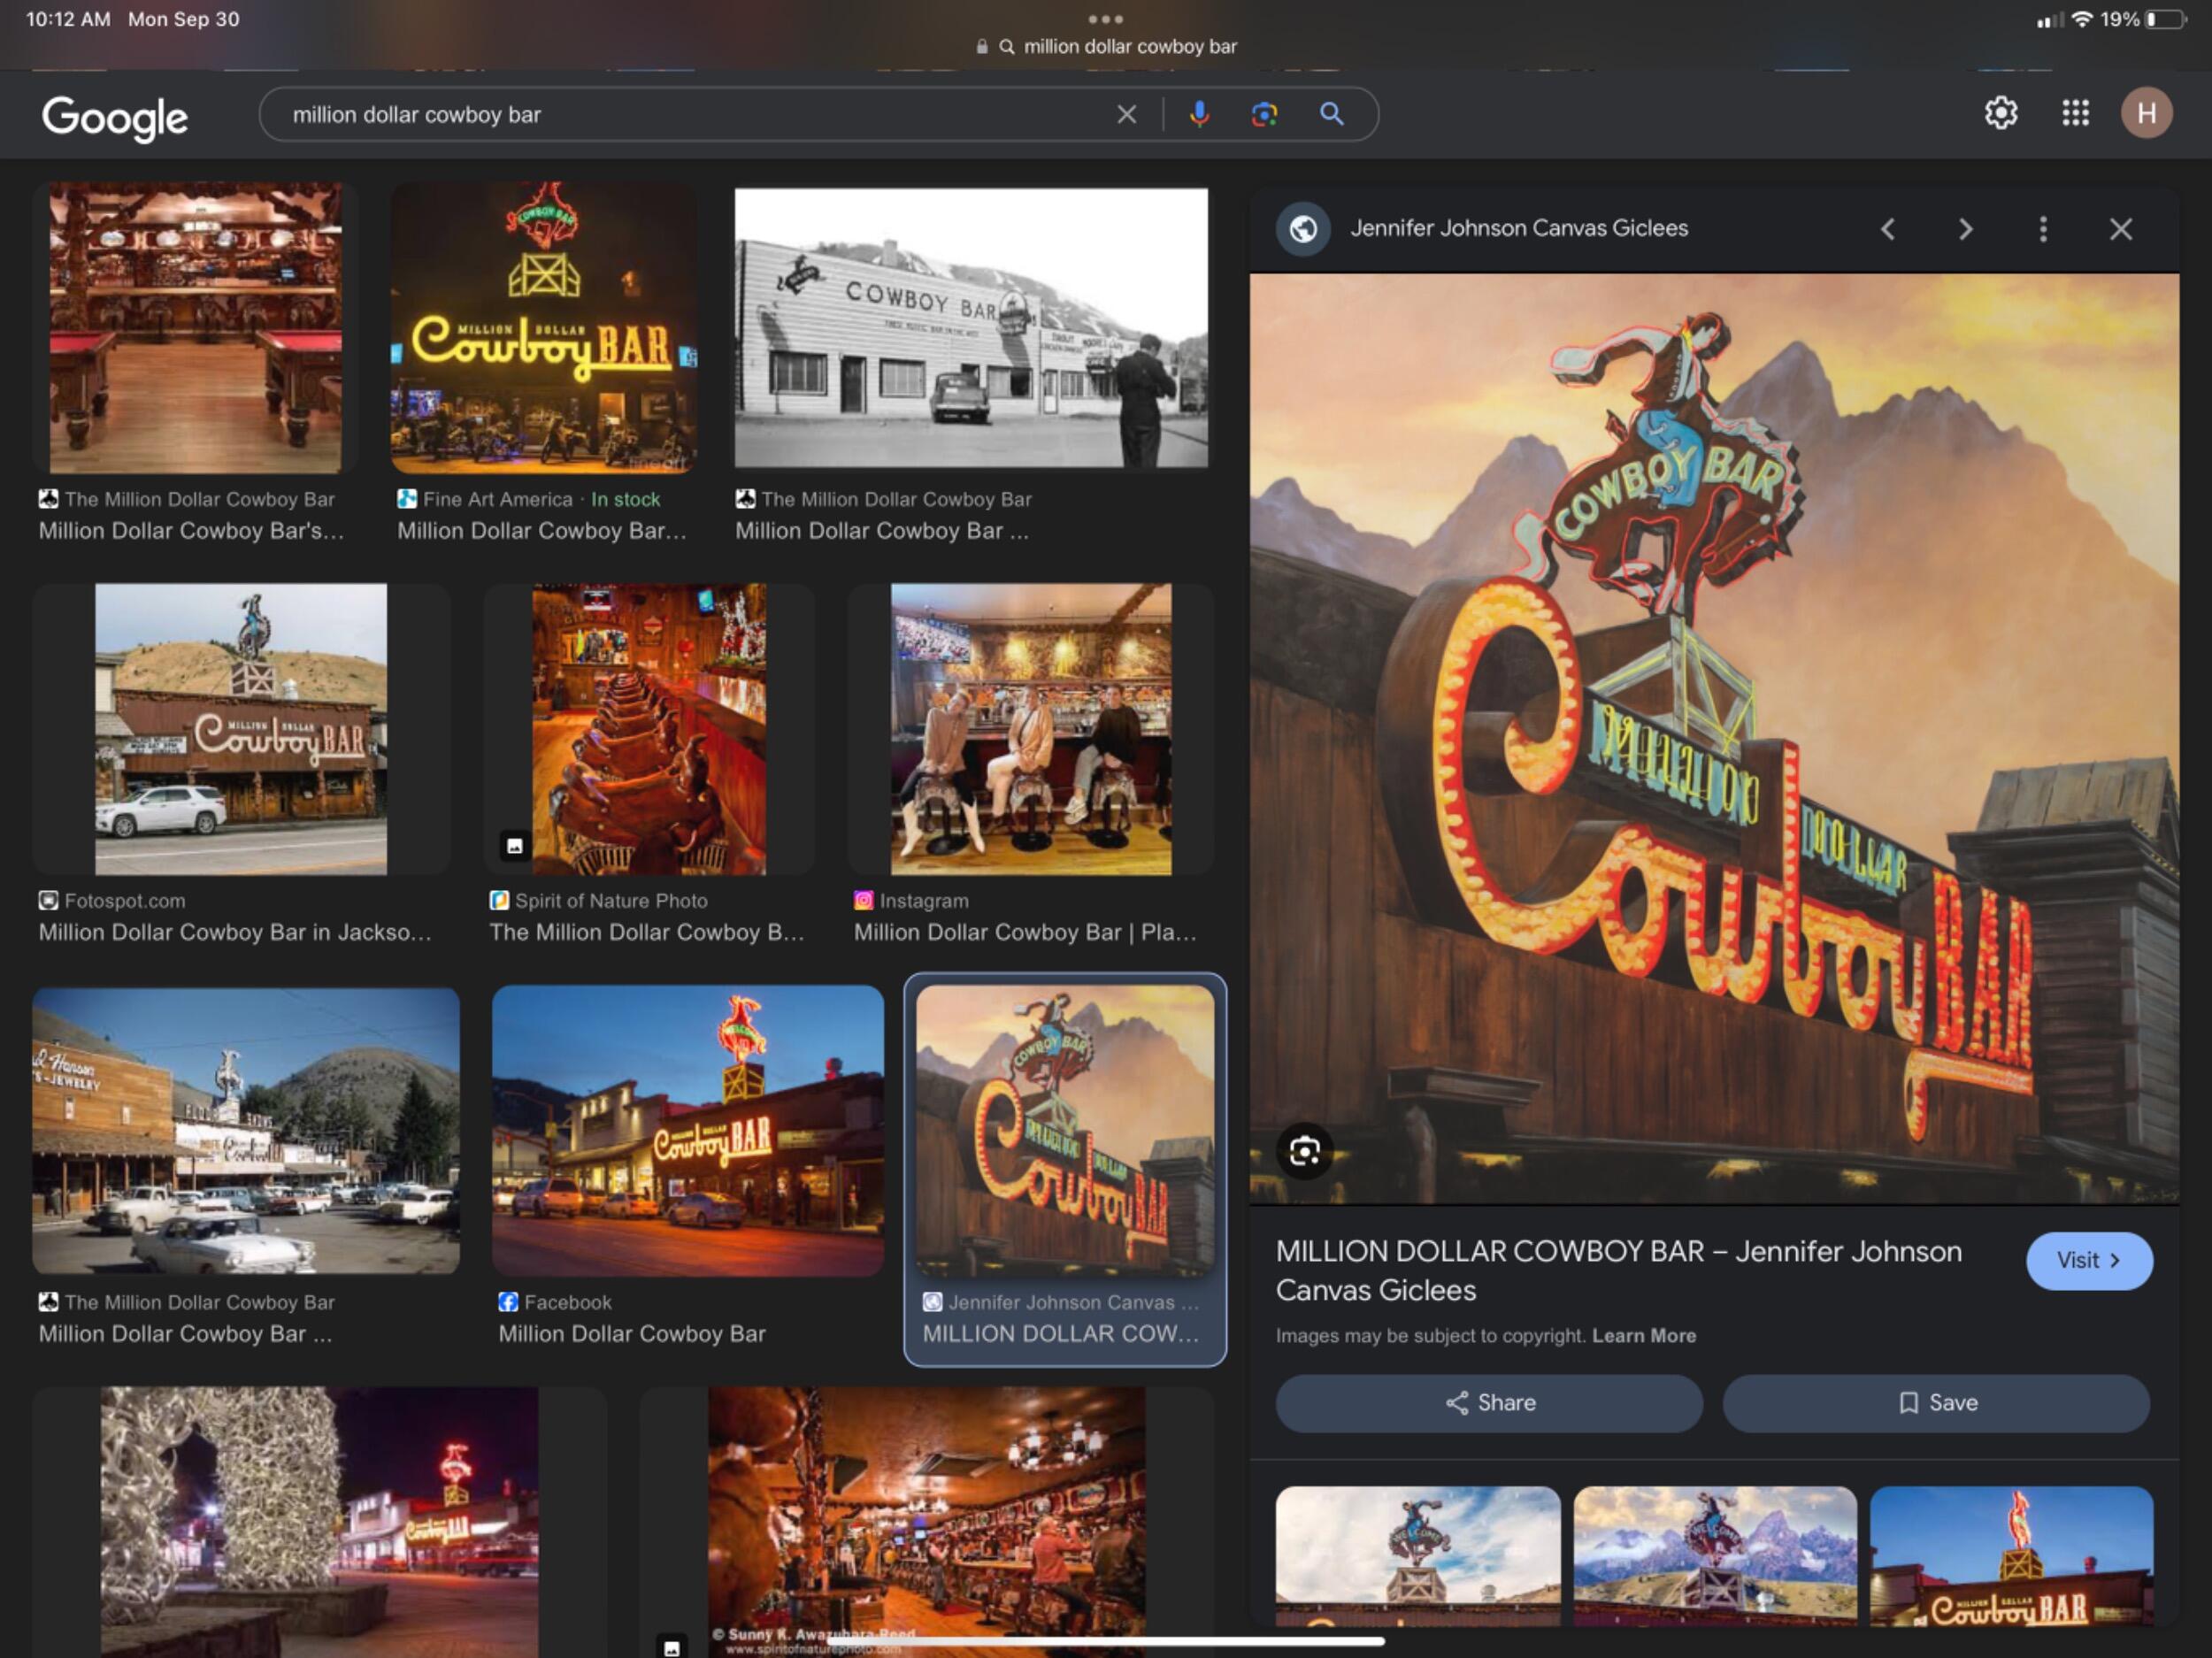Show next image in preview panel
The image size is (2212, 1658).
[x=1965, y=229]
